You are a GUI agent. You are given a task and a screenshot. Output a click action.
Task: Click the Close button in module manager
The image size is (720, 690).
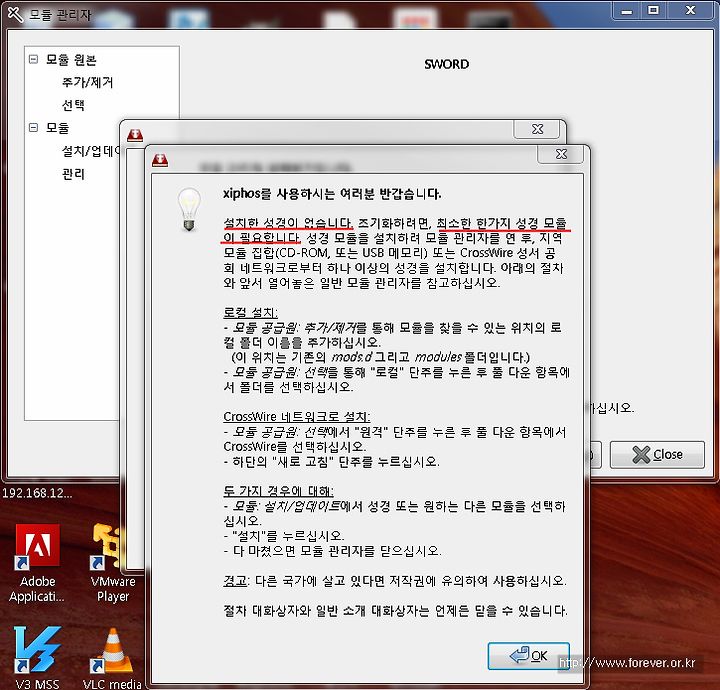[x=657, y=454]
